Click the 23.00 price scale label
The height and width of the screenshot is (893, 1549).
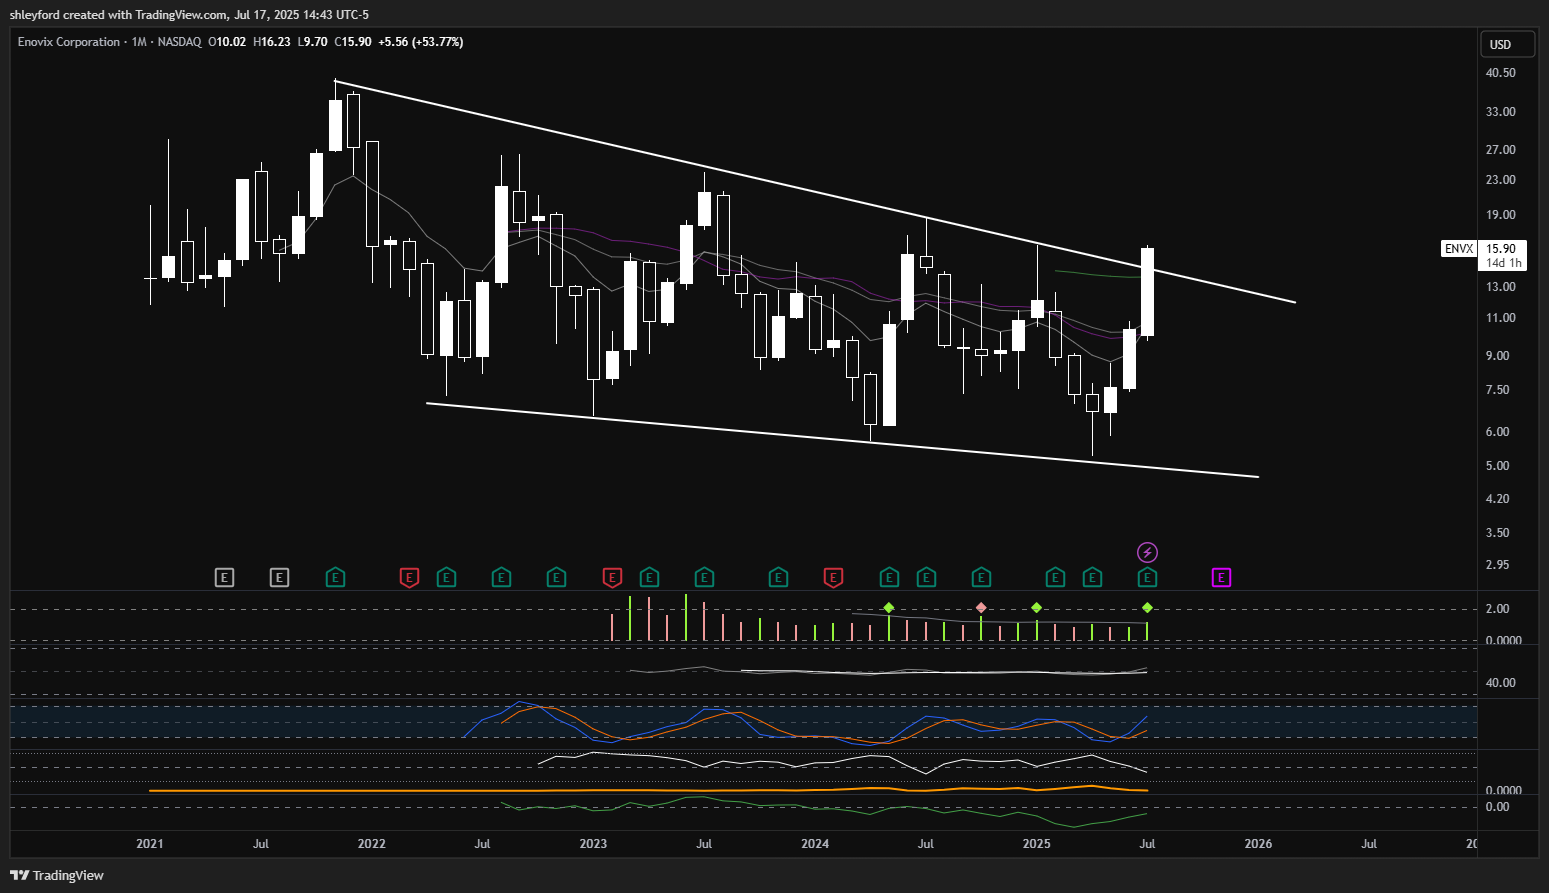(x=1500, y=180)
